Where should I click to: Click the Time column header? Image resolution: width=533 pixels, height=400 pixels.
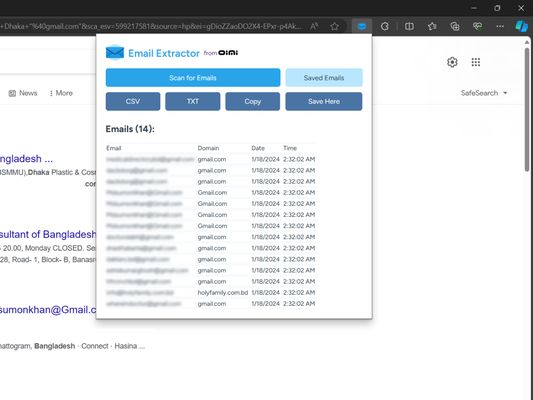[290, 148]
